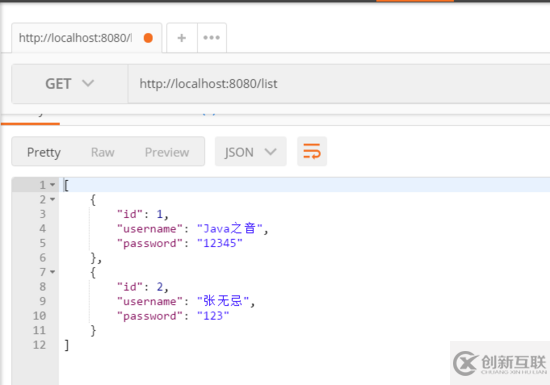Screen dimensions: 550x385
Task: Open the tab options ellipsis menu
Action: [x=212, y=38]
